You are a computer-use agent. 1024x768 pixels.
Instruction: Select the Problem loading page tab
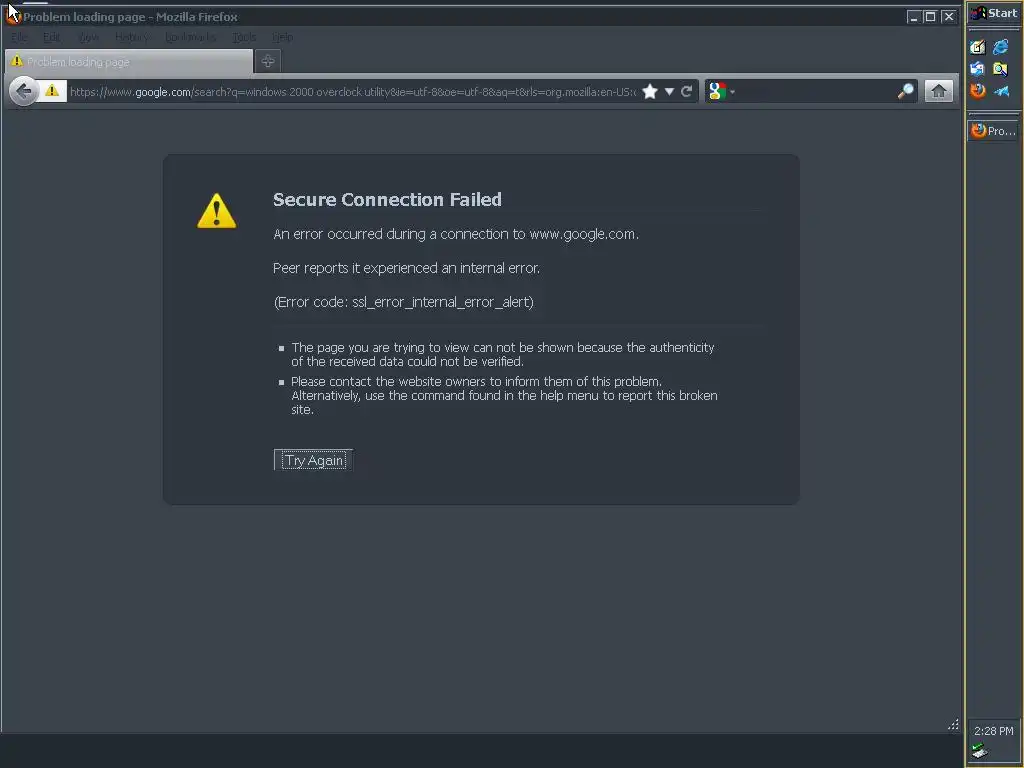click(x=129, y=61)
